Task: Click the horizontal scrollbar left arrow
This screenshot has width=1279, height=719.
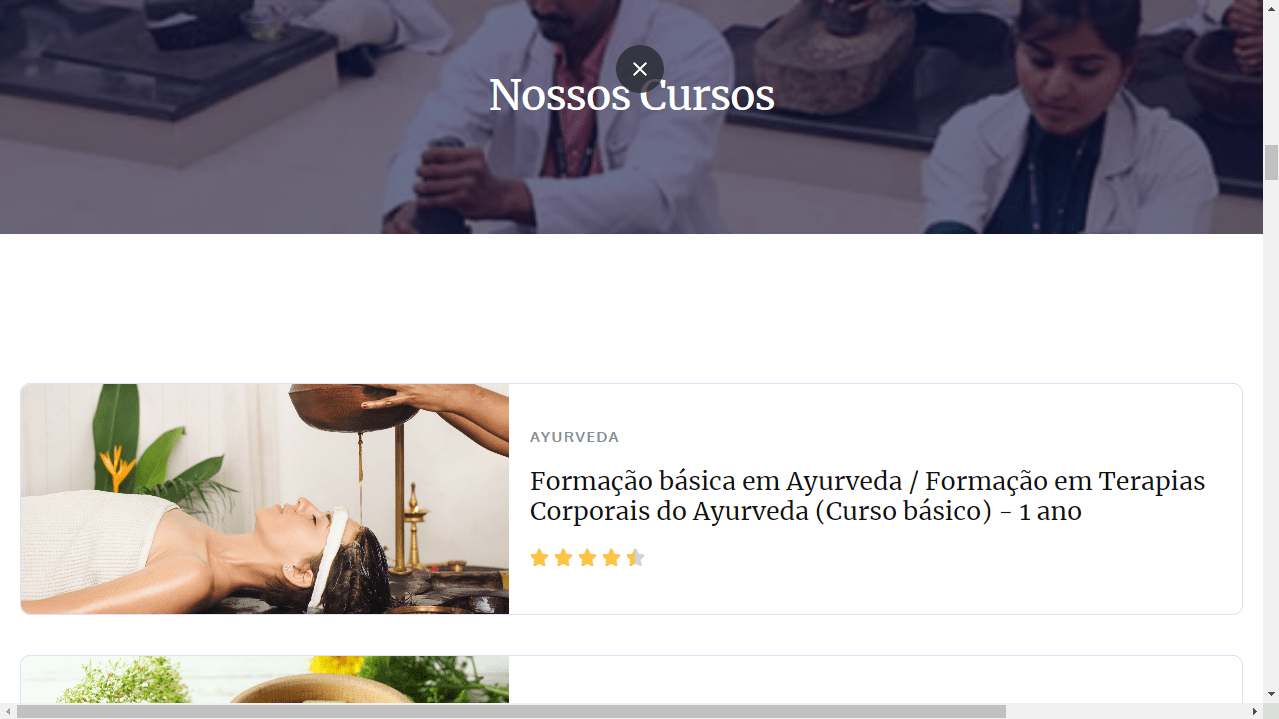Action: tap(8, 711)
